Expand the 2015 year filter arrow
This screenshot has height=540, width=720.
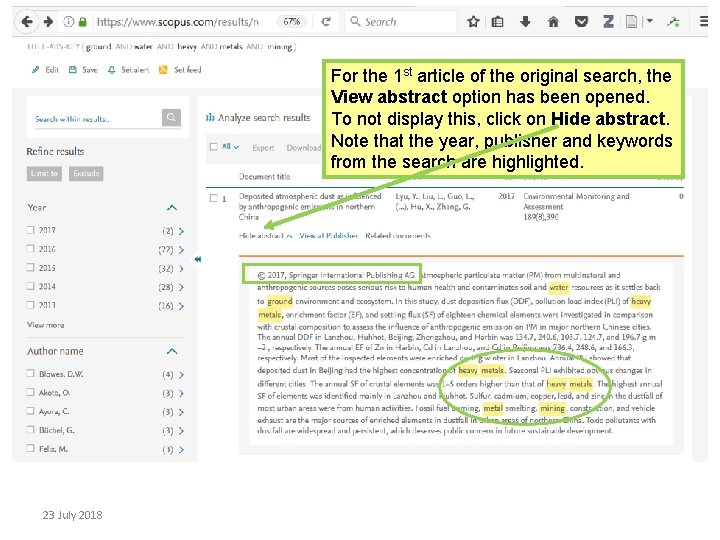[x=181, y=269]
